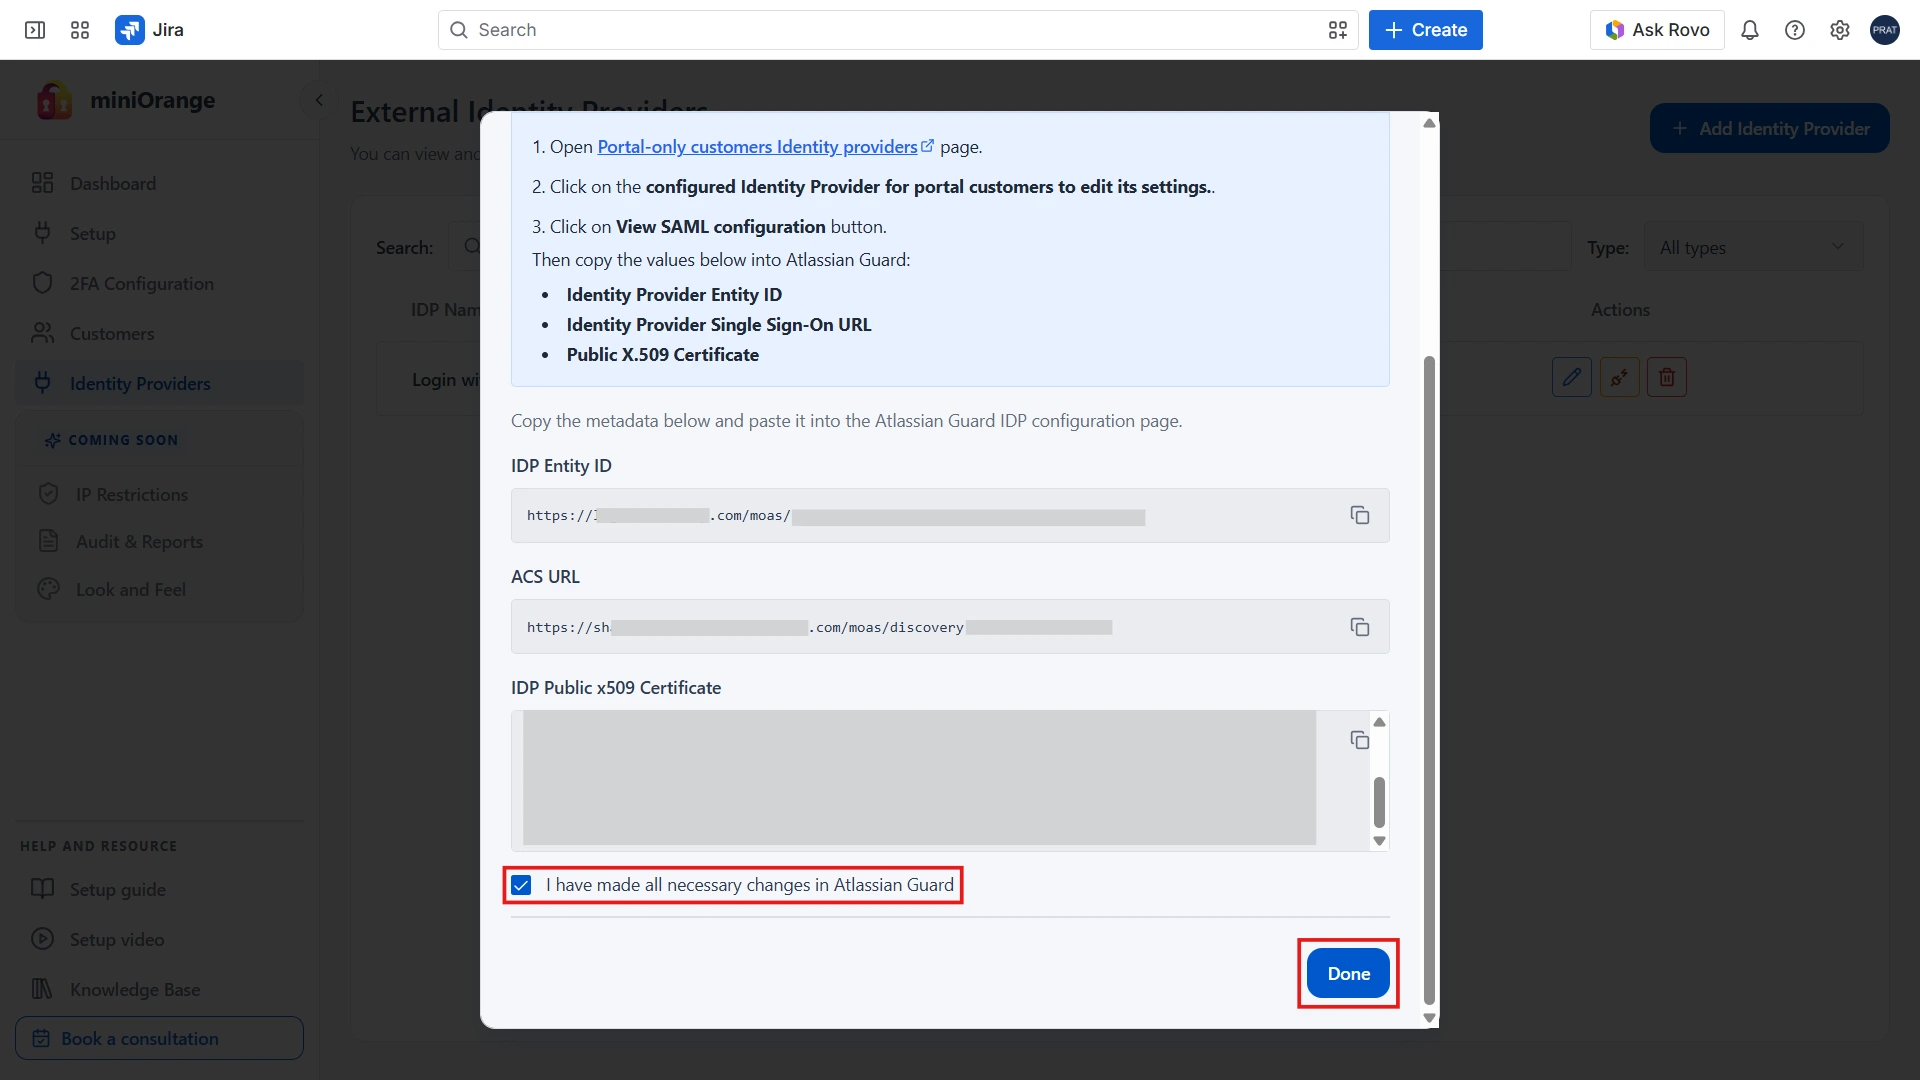Delete the identity provider with trash icon

pyautogui.click(x=1667, y=377)
